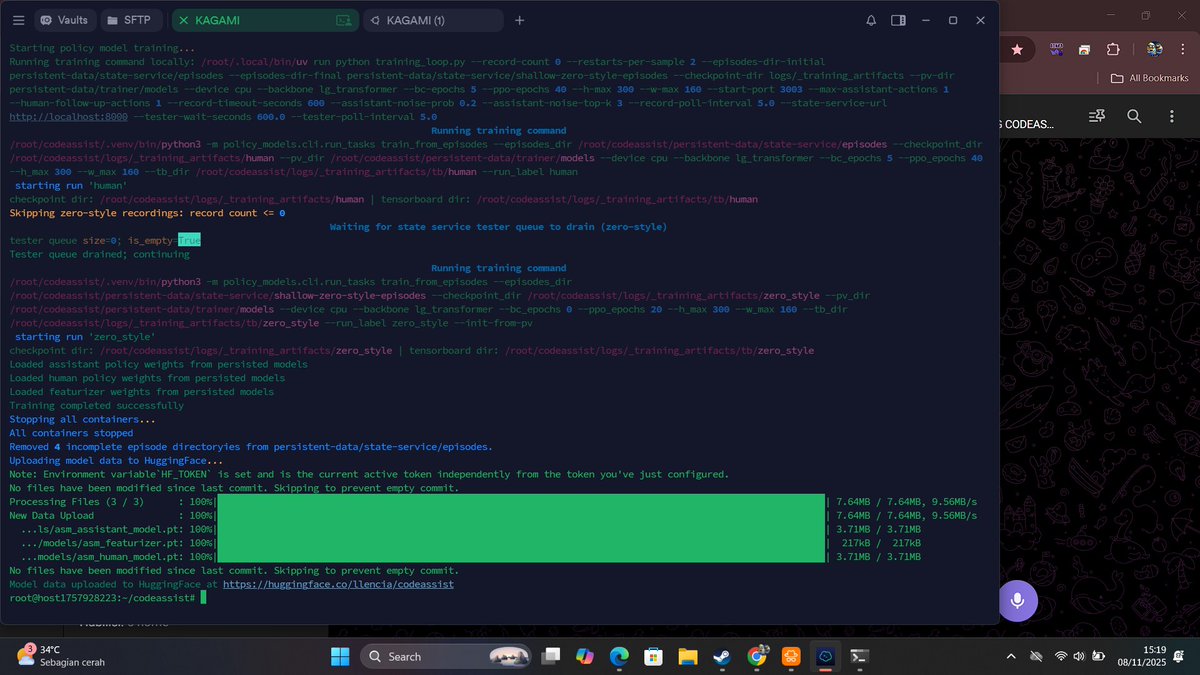Click the Termius taskbar icon
Viewport: 1200px width, 675px height.
point(826,656)
